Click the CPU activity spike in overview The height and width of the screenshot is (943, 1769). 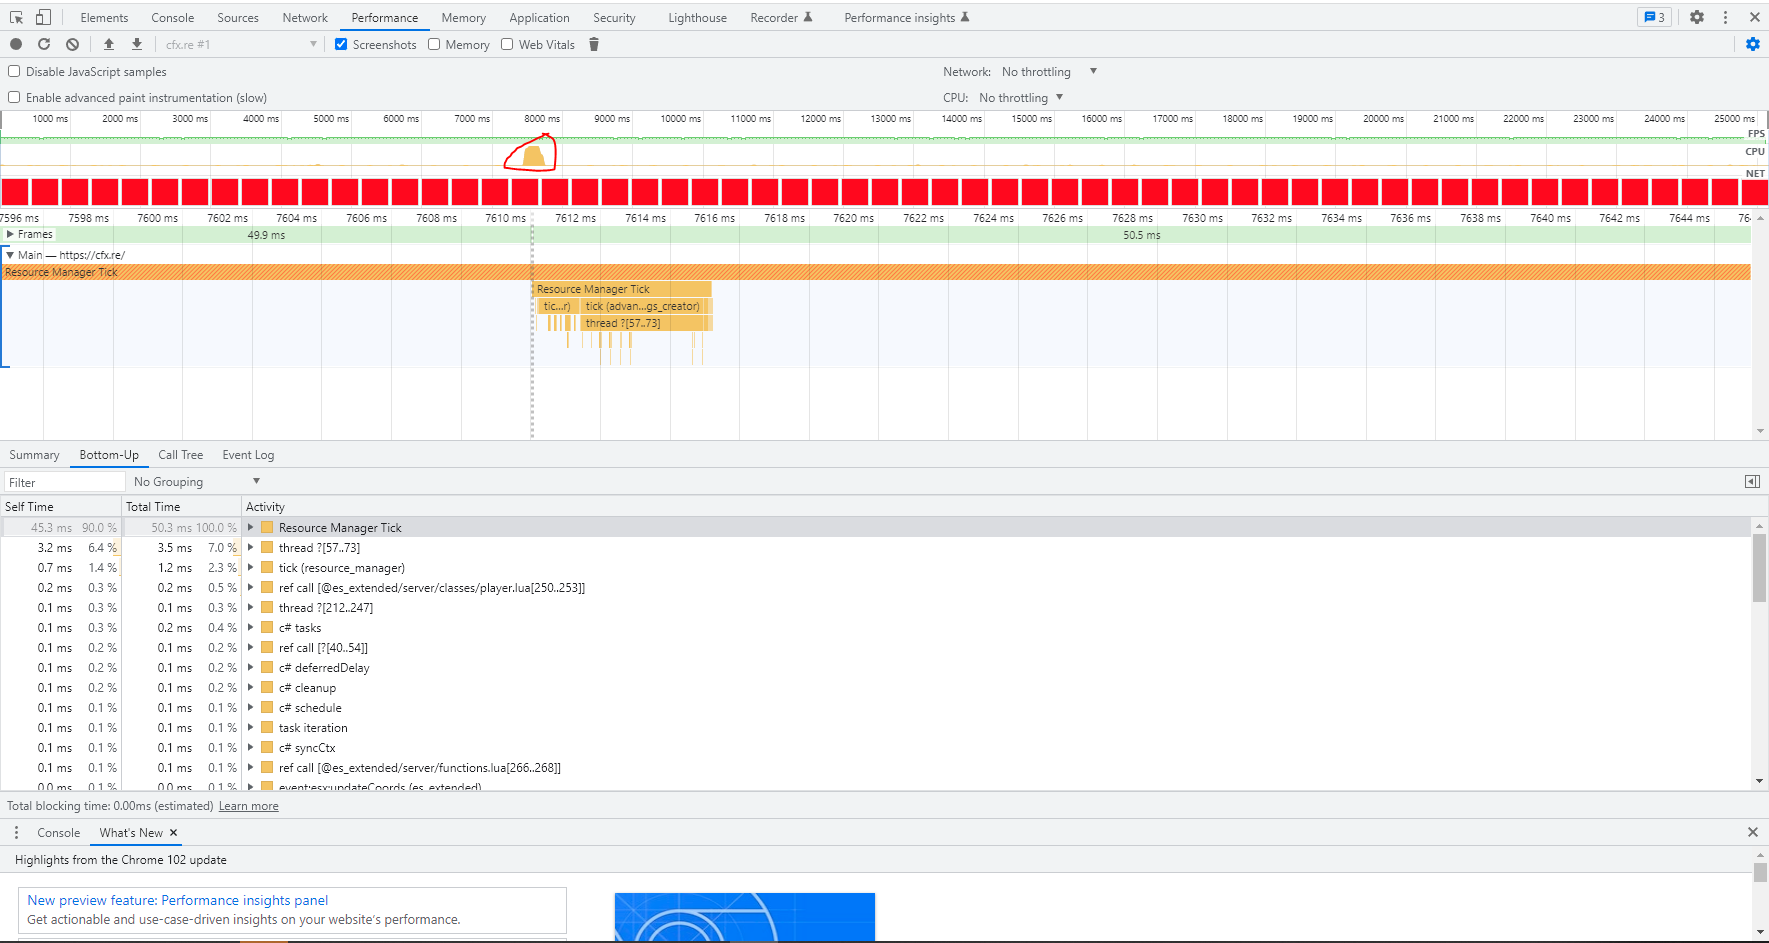534,156
